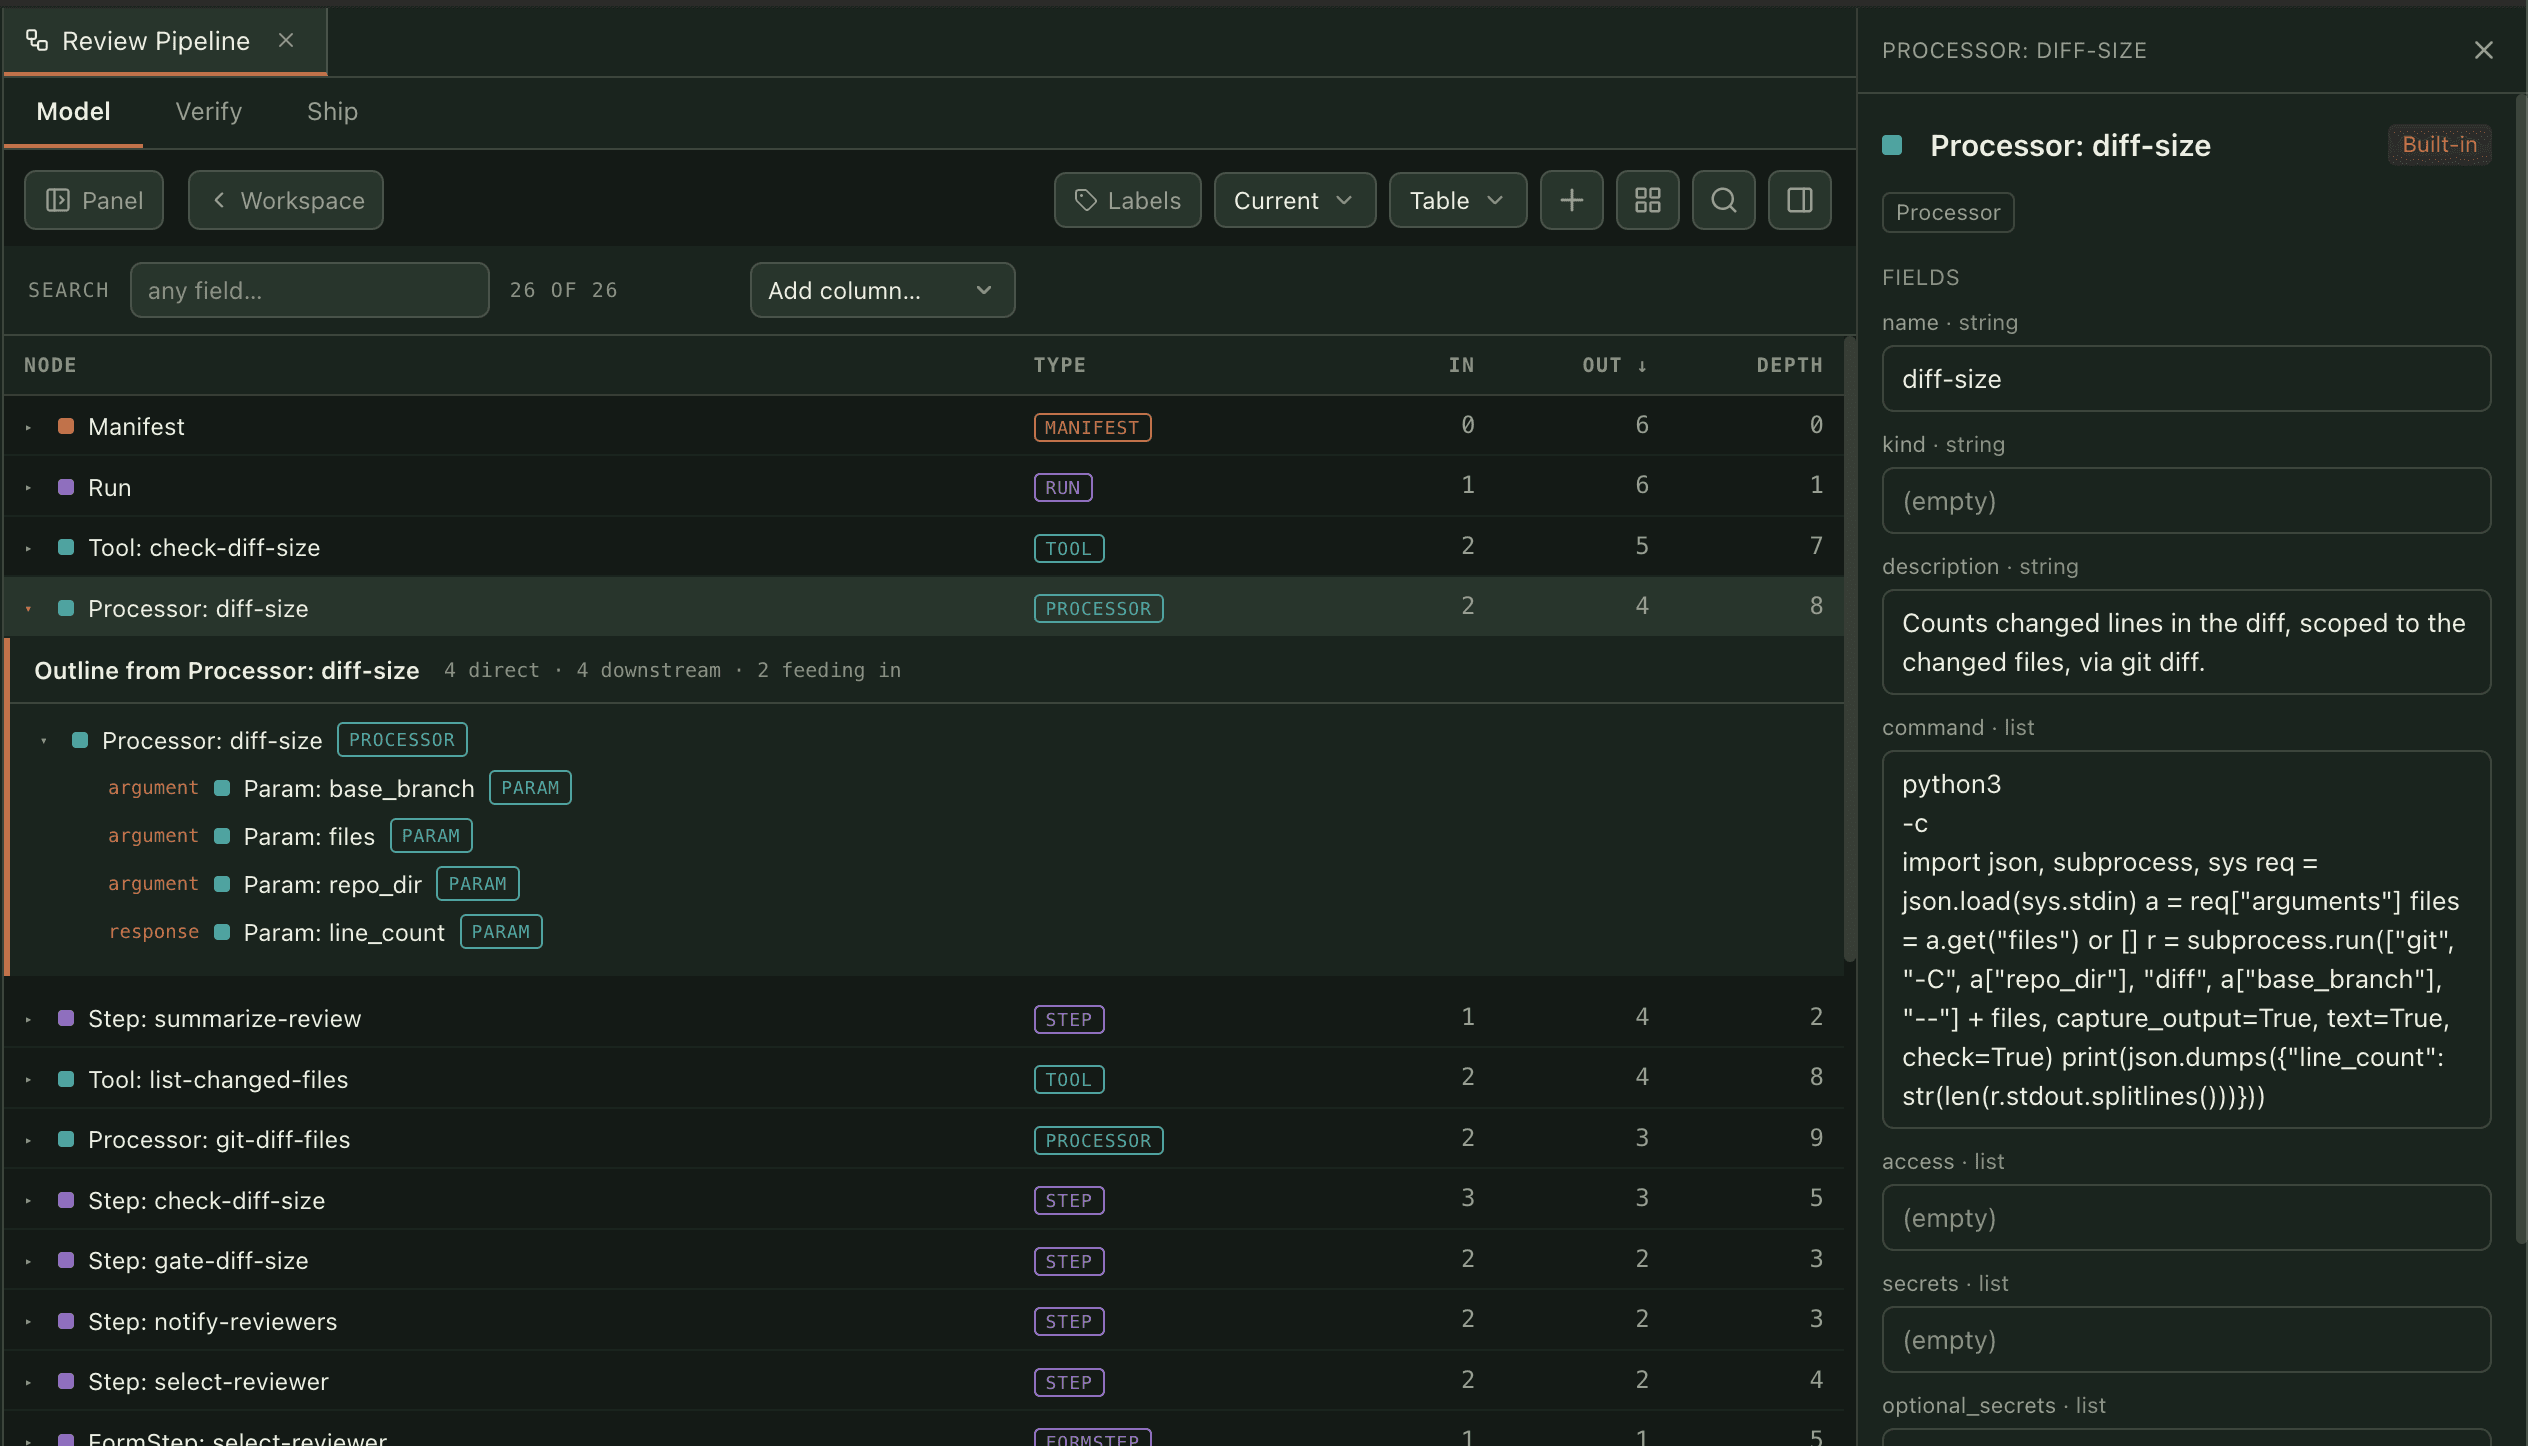Select Param: repo_dir in the outline
This screenshot has width=2528, height=1446.
333,884
